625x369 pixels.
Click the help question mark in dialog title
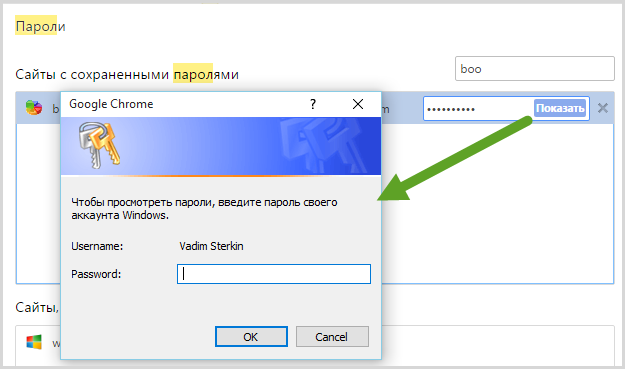[x=313, y=104]
